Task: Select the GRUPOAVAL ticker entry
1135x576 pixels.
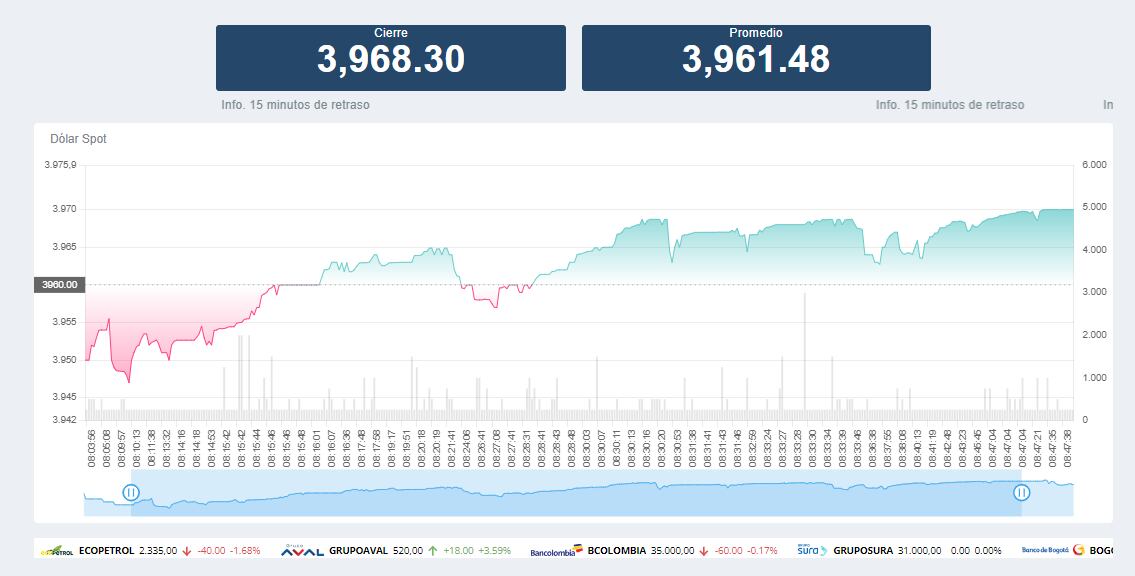Action: [x=360, y=550]
